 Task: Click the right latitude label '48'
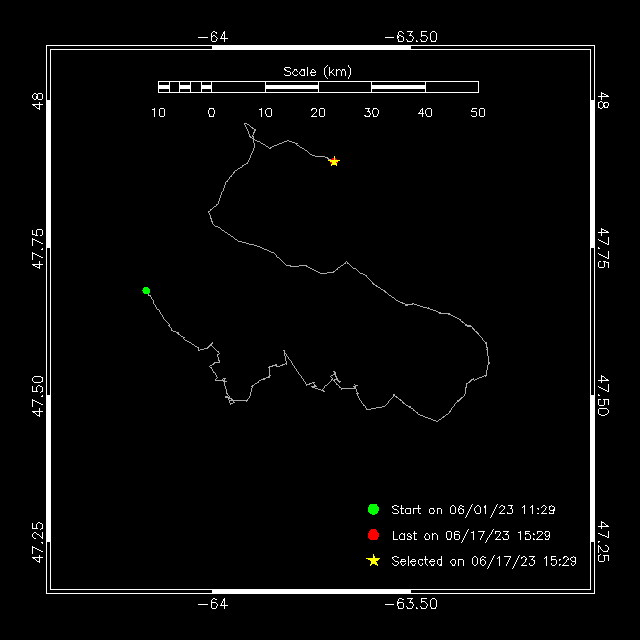pos(603,101)
